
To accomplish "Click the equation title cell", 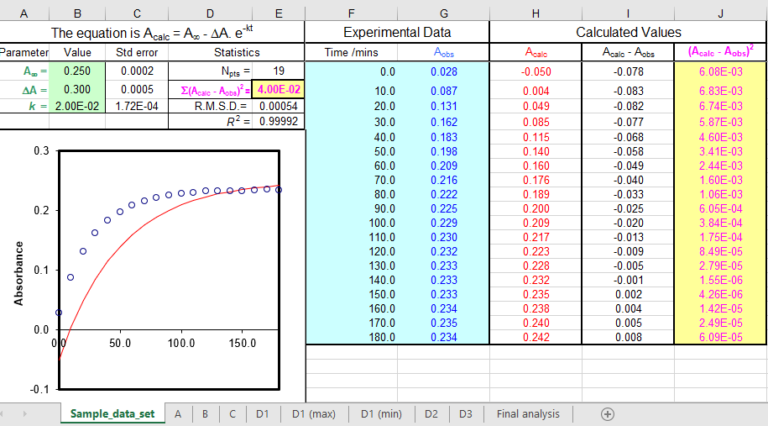I will click(x=152, y=32).
